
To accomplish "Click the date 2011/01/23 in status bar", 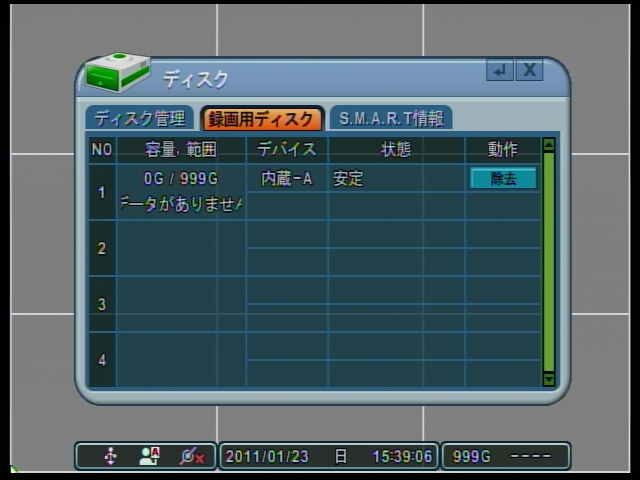I will pyautogui.click(x=267, y=456).
